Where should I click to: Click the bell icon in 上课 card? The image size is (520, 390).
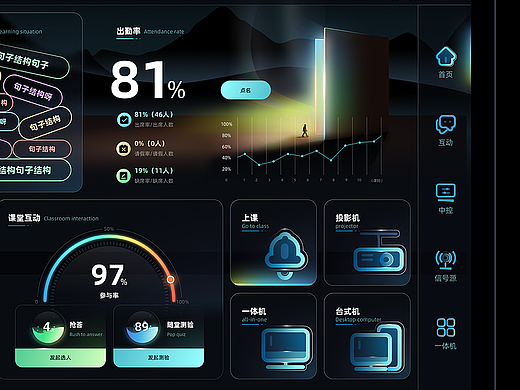point(285,255)
